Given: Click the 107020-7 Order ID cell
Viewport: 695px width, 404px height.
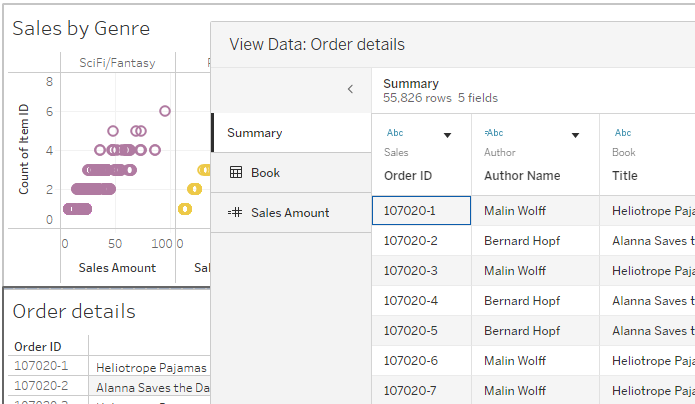Looking at the screenshot, I should [421, 390].
